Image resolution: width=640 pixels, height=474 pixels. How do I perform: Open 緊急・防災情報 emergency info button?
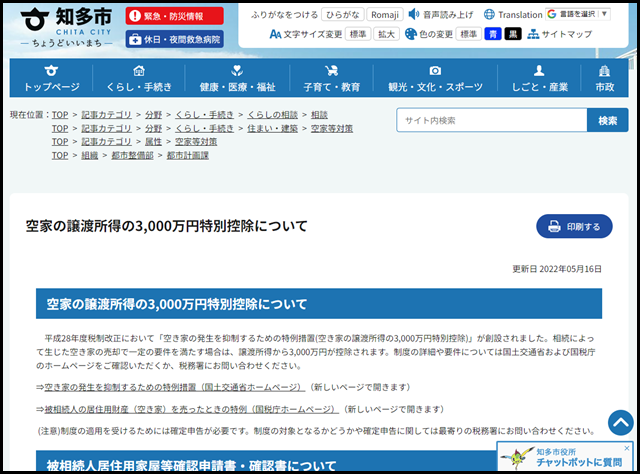coord(174,16)
